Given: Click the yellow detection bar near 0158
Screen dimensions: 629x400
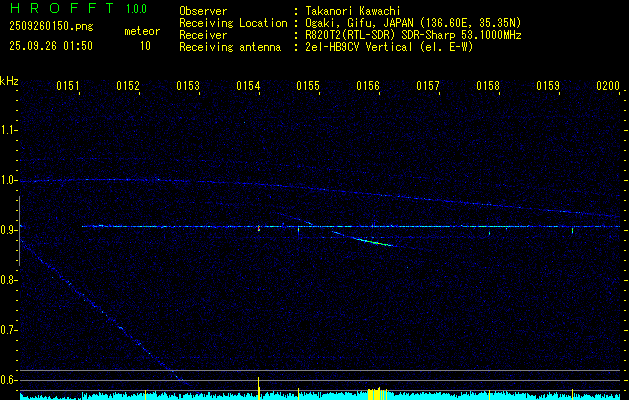Looking at the screenshot, I should 489,394.
